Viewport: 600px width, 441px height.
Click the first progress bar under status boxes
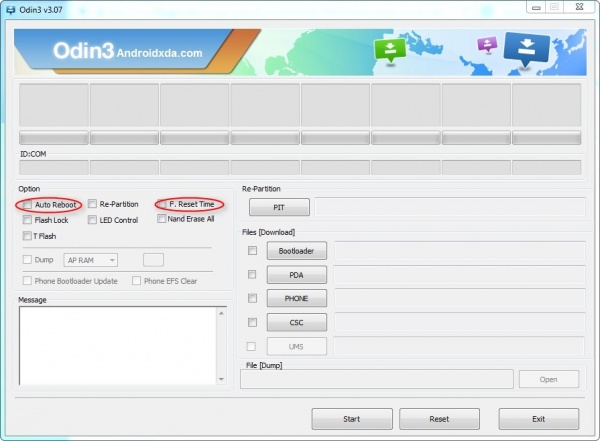[54, 137]
